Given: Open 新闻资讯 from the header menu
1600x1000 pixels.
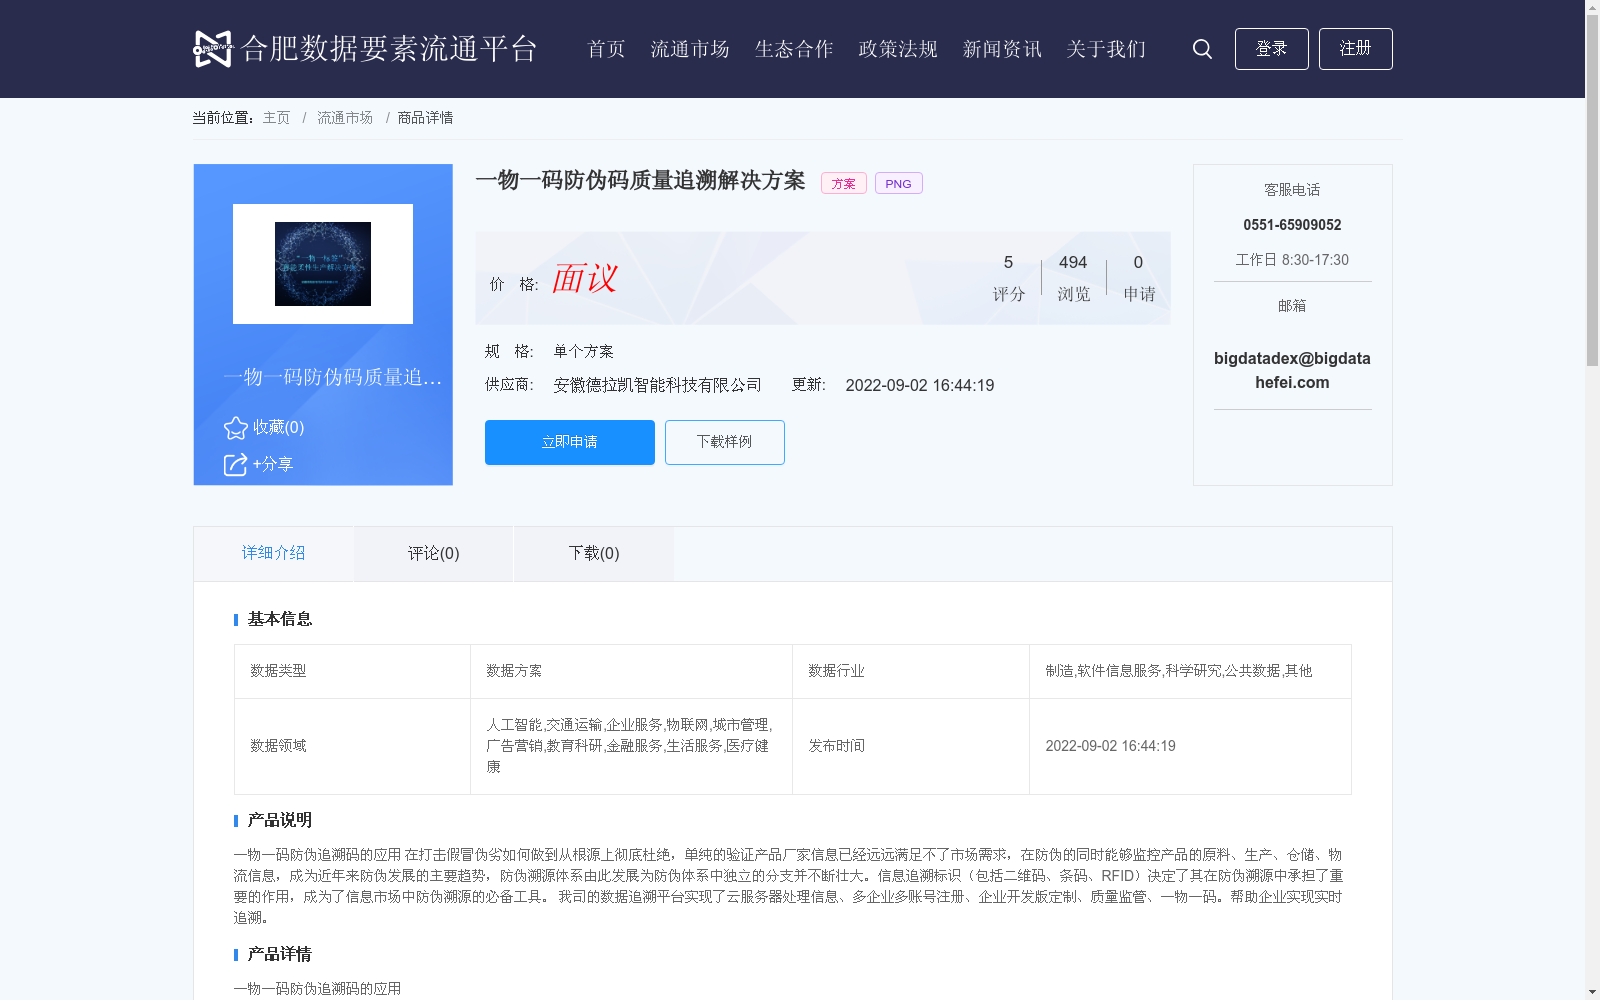Looking at the screenshot, I should [1002, 49].
